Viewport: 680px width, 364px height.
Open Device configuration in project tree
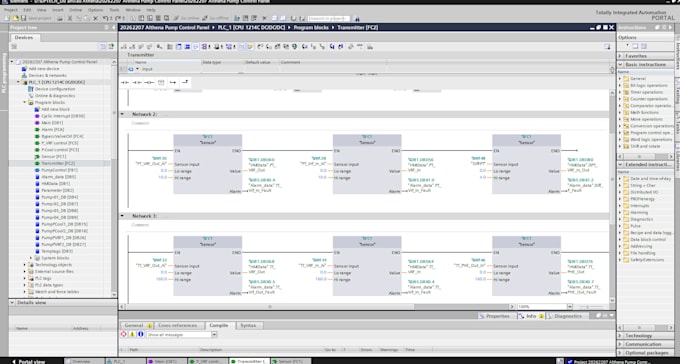[55, 89]
